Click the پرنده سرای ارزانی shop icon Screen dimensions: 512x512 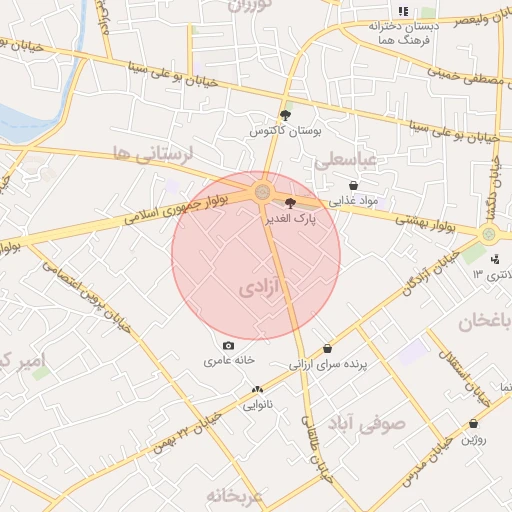pyautogui.click(x=328, y=349)
